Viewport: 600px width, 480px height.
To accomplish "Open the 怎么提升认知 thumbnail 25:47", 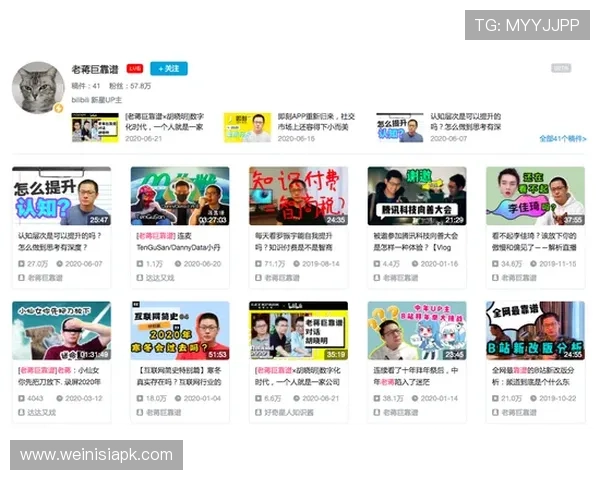I will 62,196.
